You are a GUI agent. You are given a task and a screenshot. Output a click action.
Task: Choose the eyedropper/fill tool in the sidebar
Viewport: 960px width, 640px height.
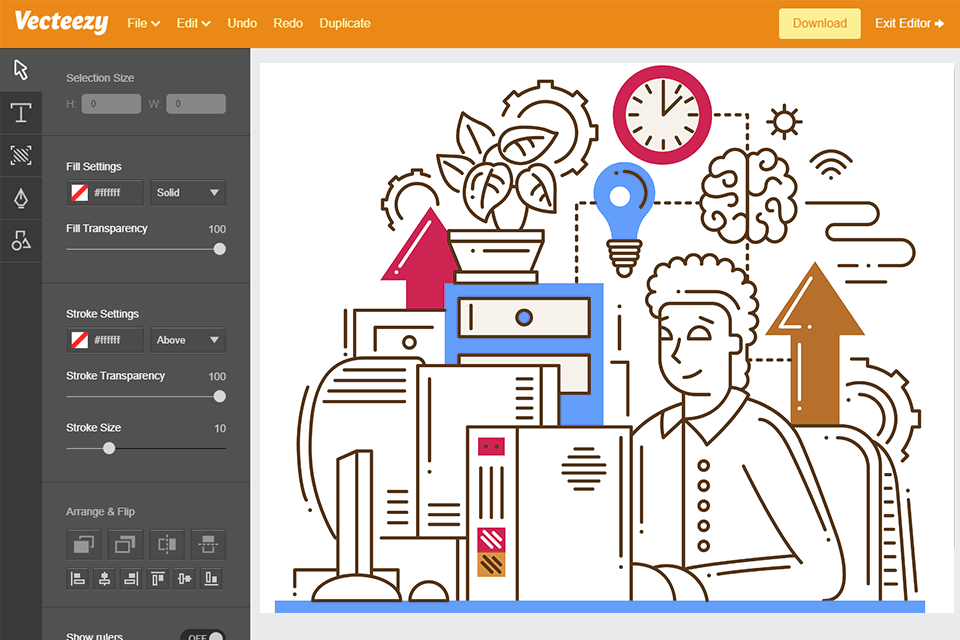point(20,198)
